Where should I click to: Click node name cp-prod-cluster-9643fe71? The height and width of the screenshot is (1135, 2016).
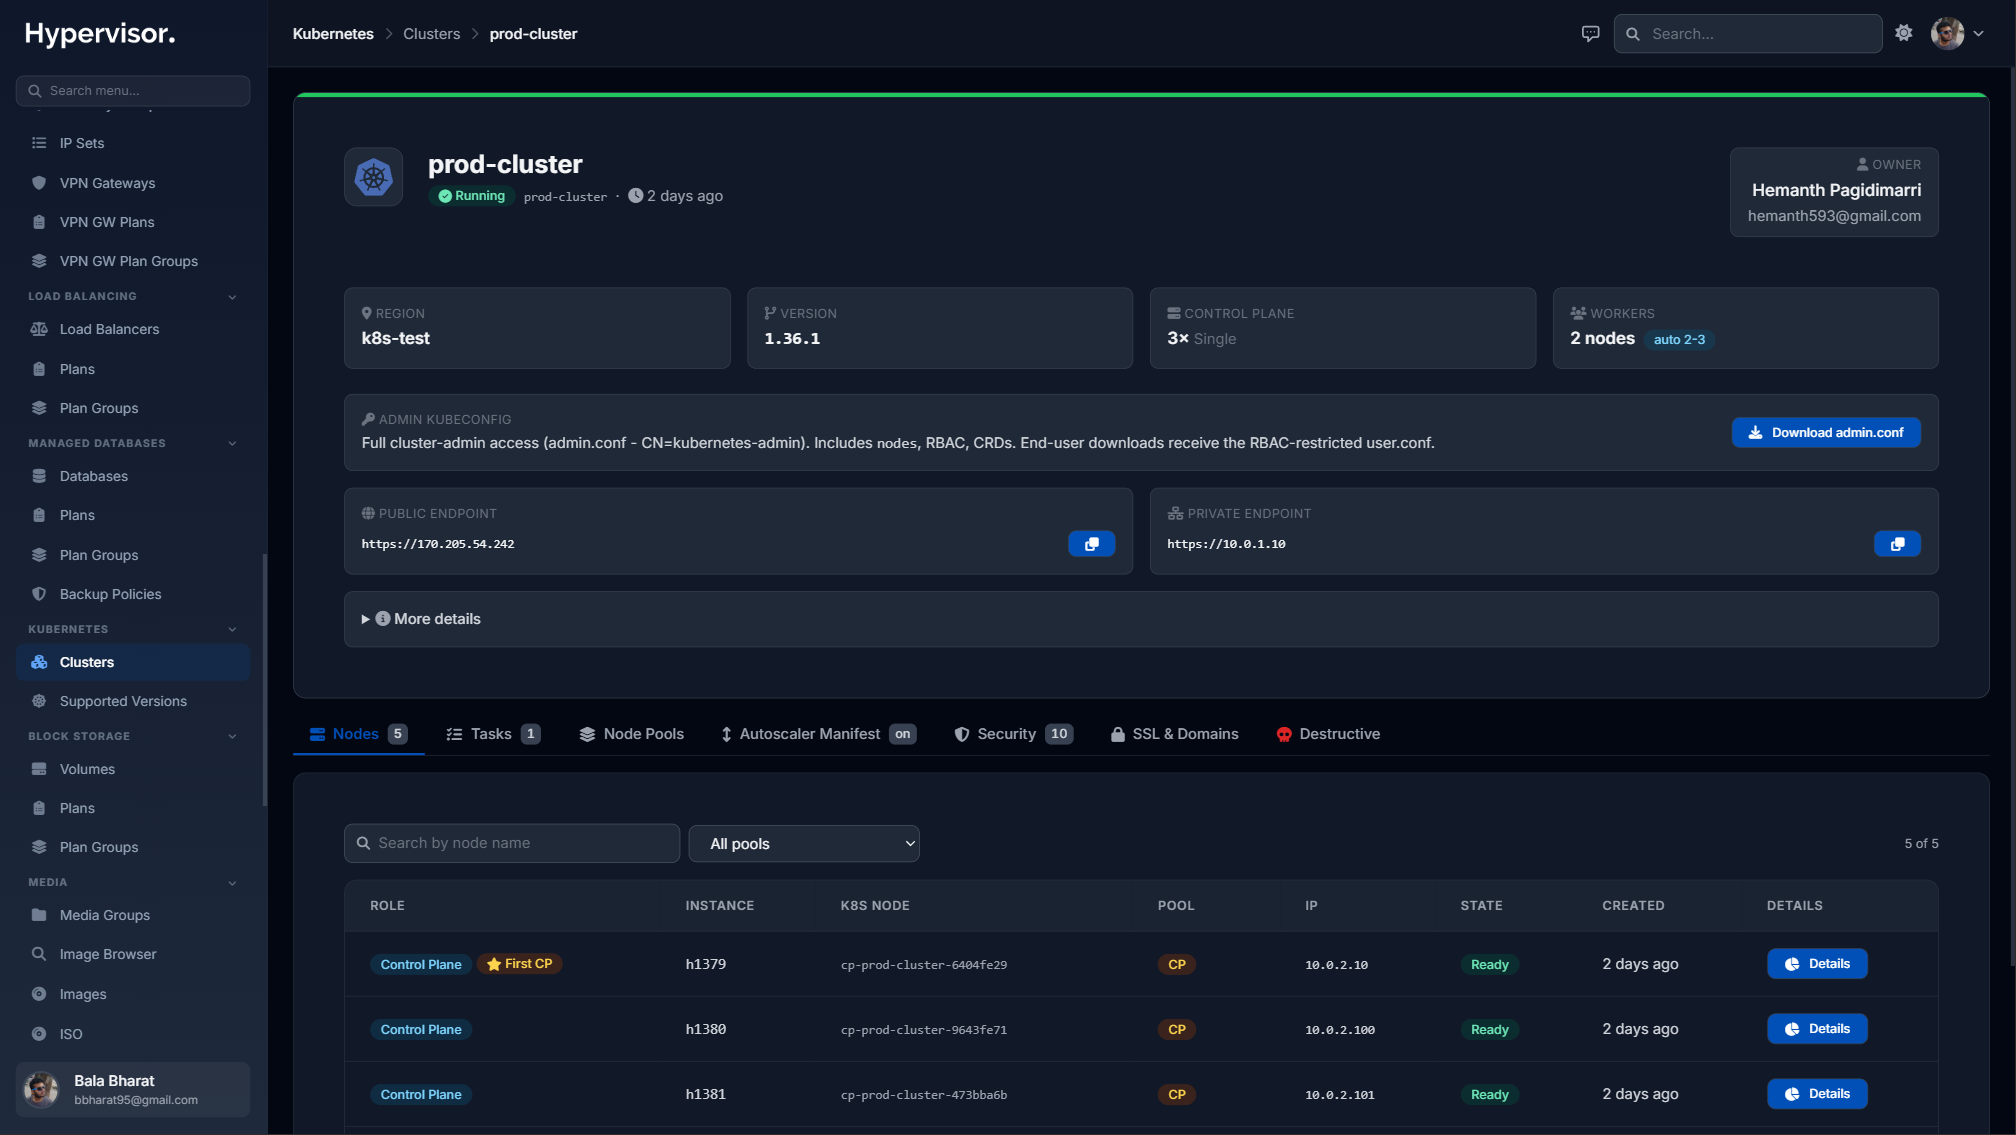(924, 1030)
